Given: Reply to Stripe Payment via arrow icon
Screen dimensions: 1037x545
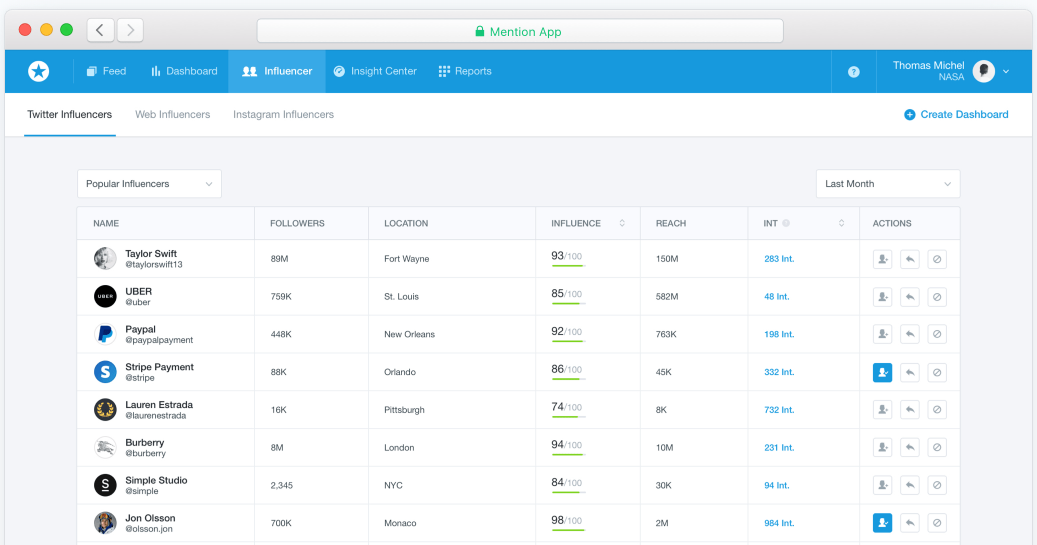Looking at the screenshot, I should coord(910,372).
